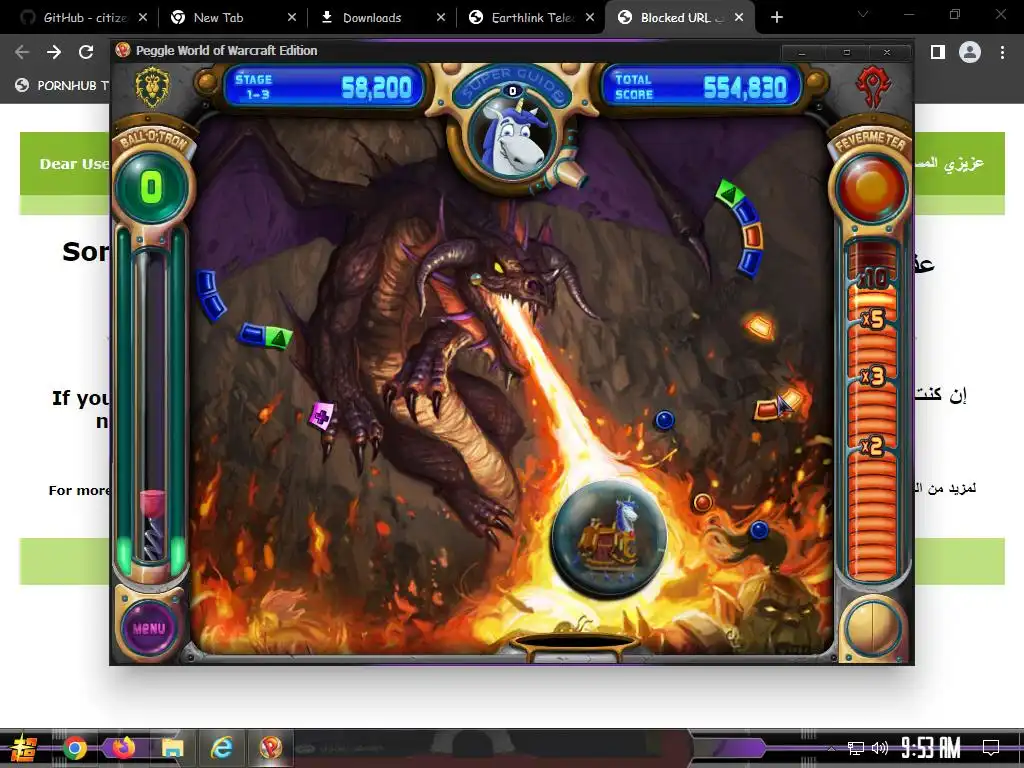Open a new browser tab with plus
Screen dimensions: 1024x768
776,18
